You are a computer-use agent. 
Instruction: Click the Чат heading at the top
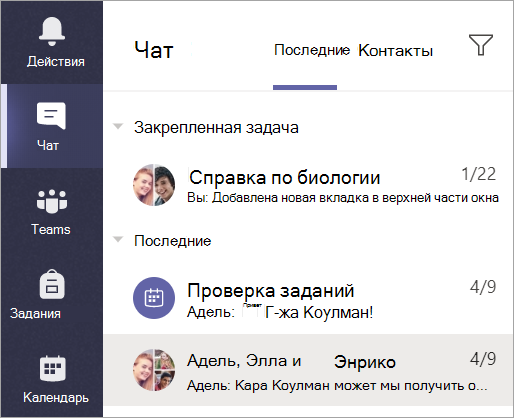(154, 50)
